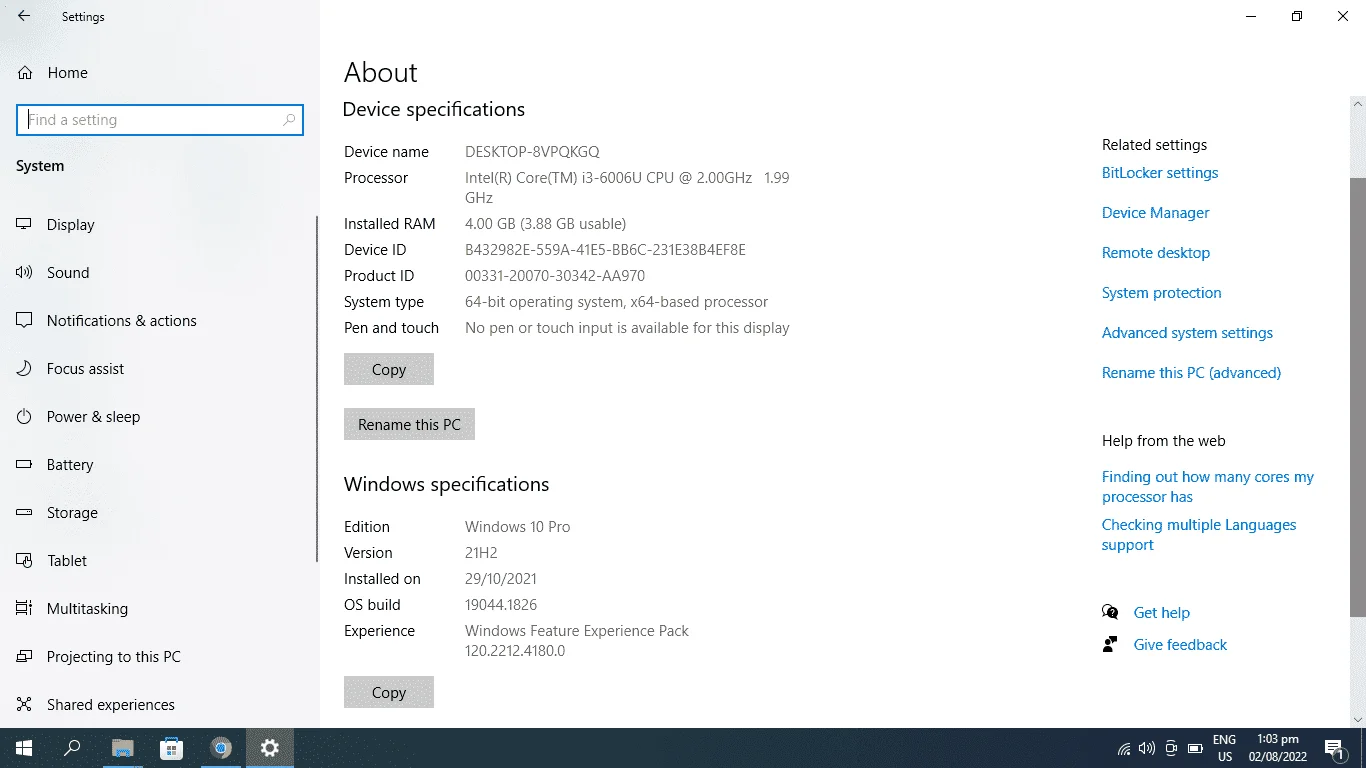Focus the Find a setting search box

click(160, 120)
